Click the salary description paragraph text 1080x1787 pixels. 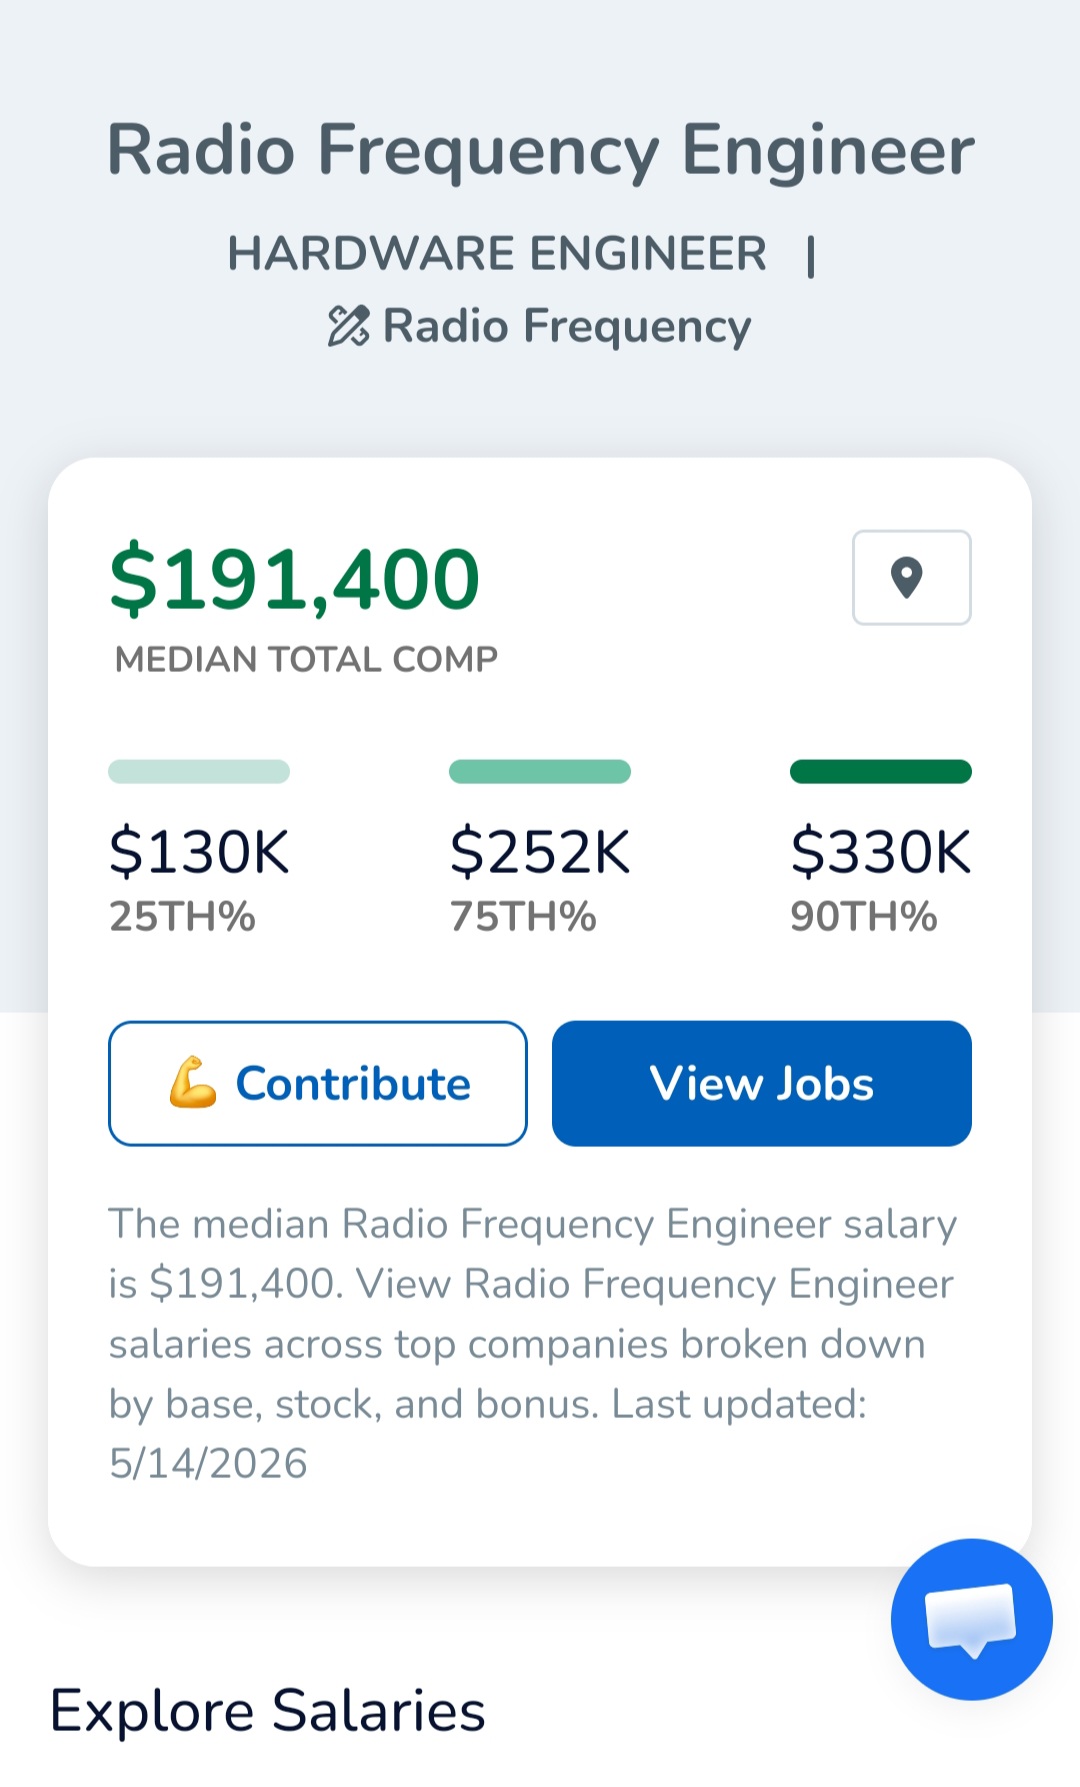click(x=533, y=1343)
